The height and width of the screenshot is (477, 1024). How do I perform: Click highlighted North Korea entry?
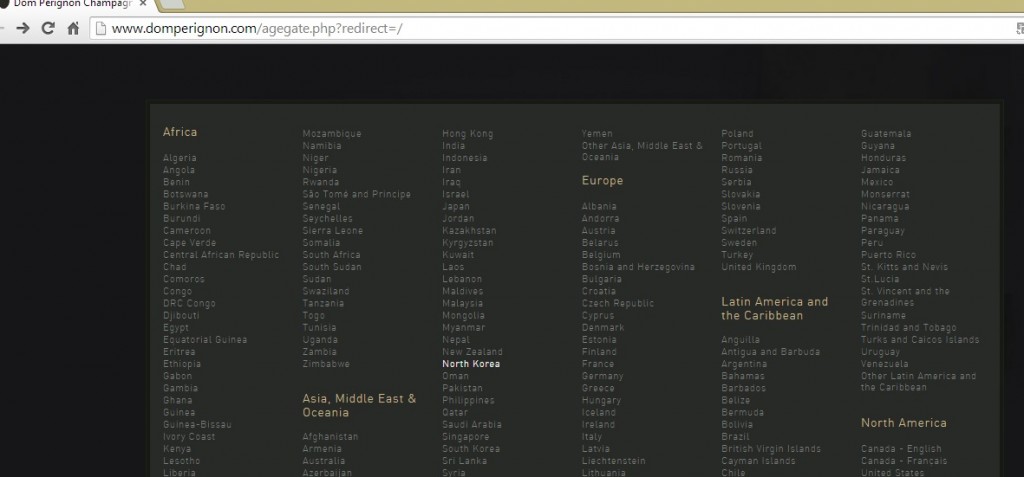point(471,364)
